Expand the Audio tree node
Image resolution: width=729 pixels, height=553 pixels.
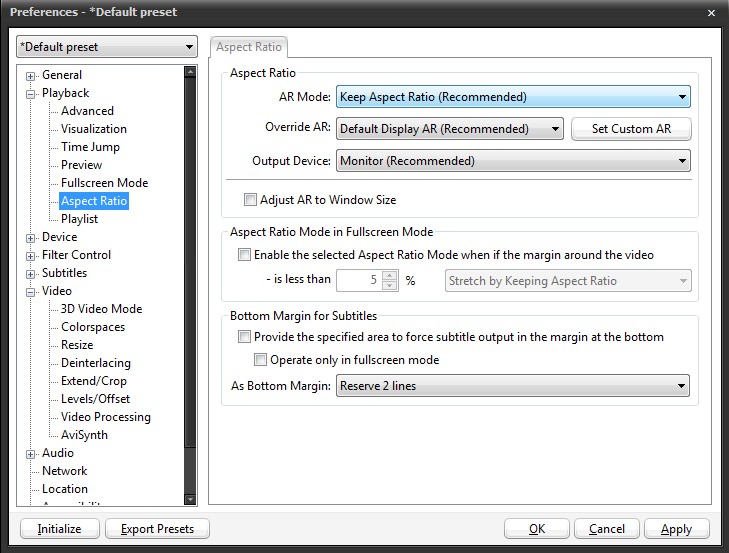pyautogui.click(x=31, y=454)
